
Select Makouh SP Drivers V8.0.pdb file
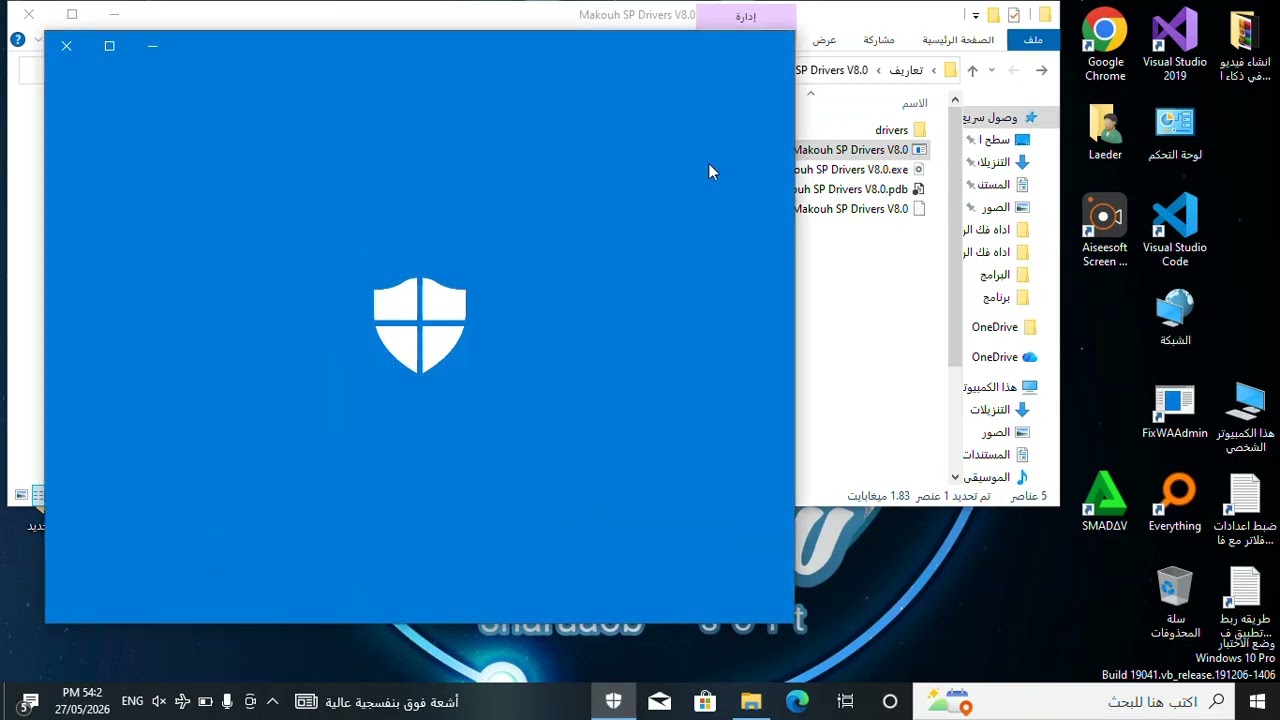860,189
